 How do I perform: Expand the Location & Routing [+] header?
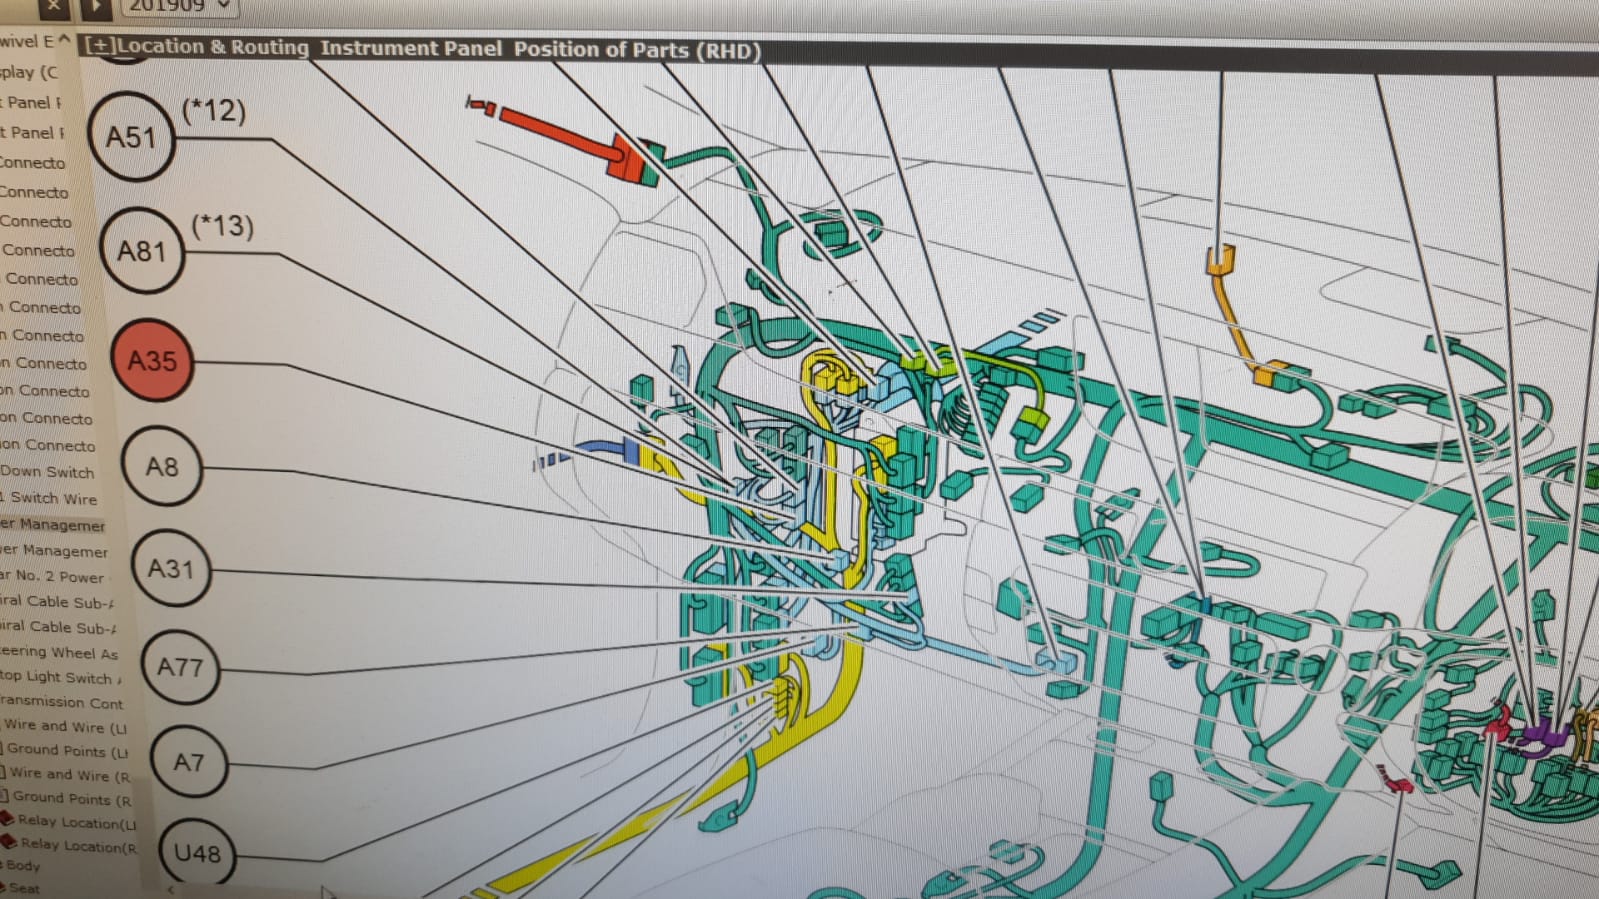coord(100,46)
